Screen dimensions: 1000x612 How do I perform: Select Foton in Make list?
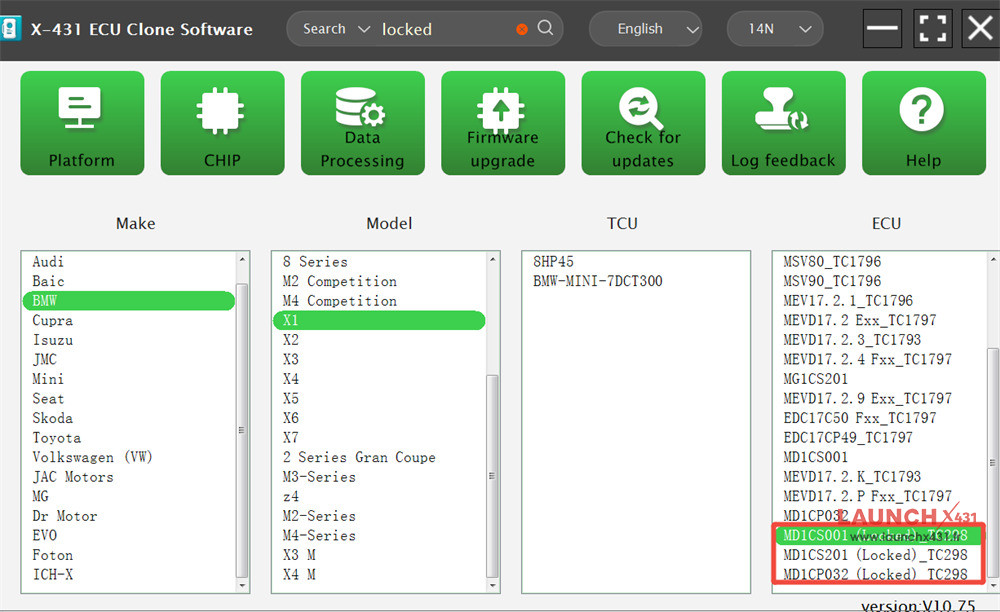(x=129, y=555)
